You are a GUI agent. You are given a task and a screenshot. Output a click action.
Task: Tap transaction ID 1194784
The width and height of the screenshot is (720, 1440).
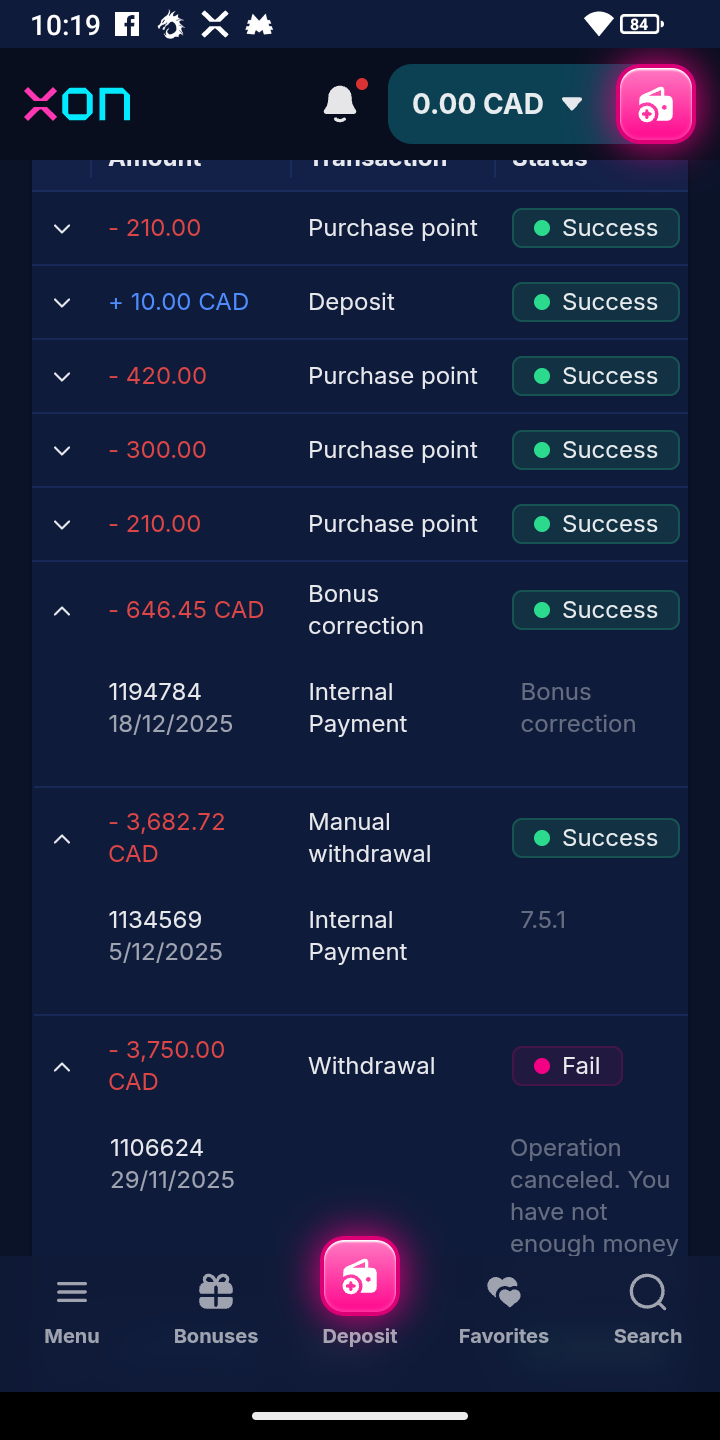155,692
